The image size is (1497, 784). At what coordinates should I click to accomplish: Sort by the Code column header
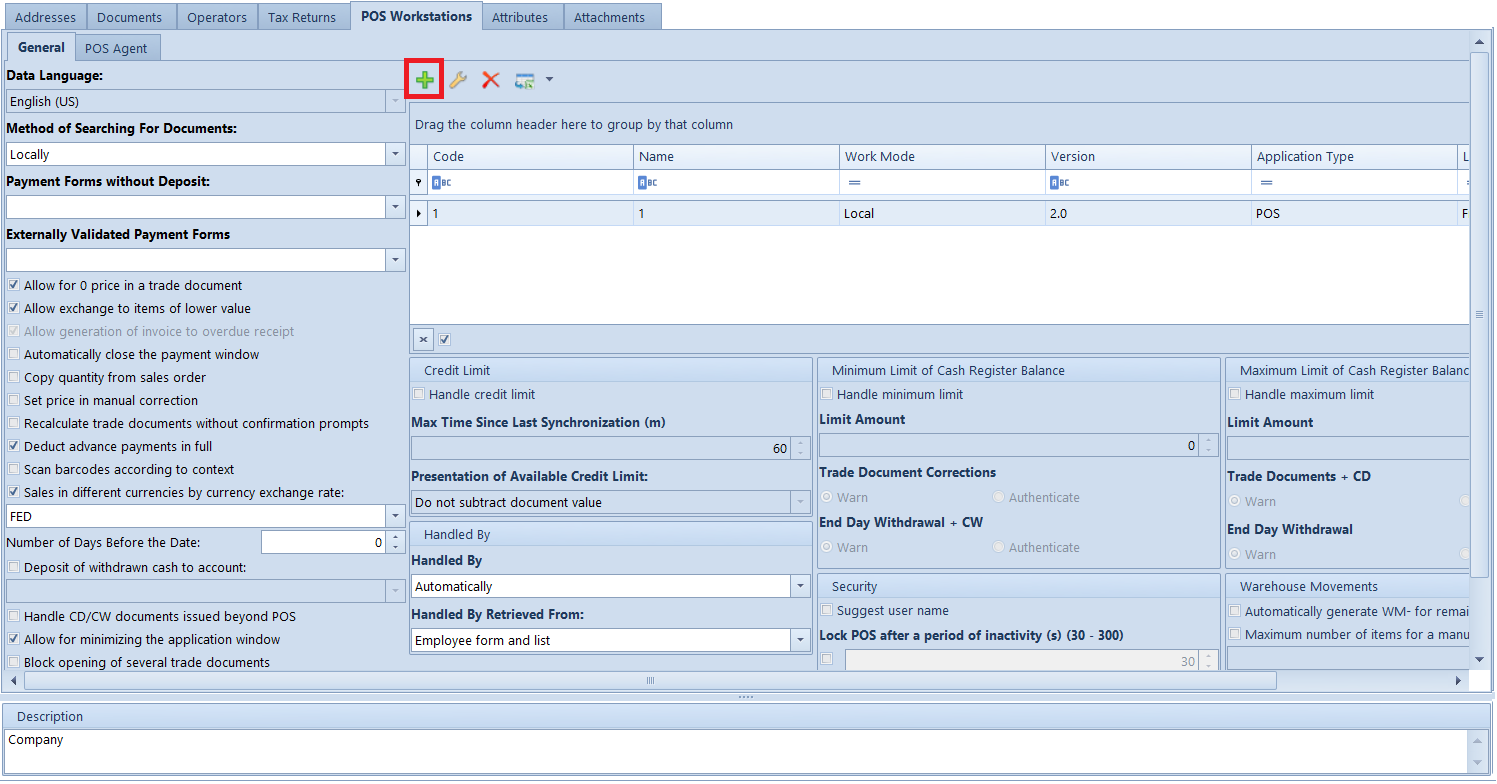530,157
